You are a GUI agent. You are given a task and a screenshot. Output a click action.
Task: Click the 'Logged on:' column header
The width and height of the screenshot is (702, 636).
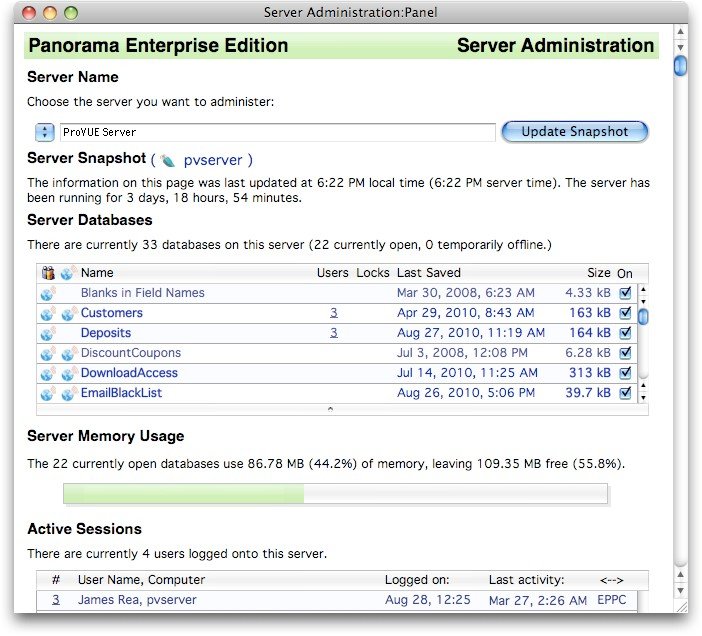[x=417, y=580]
